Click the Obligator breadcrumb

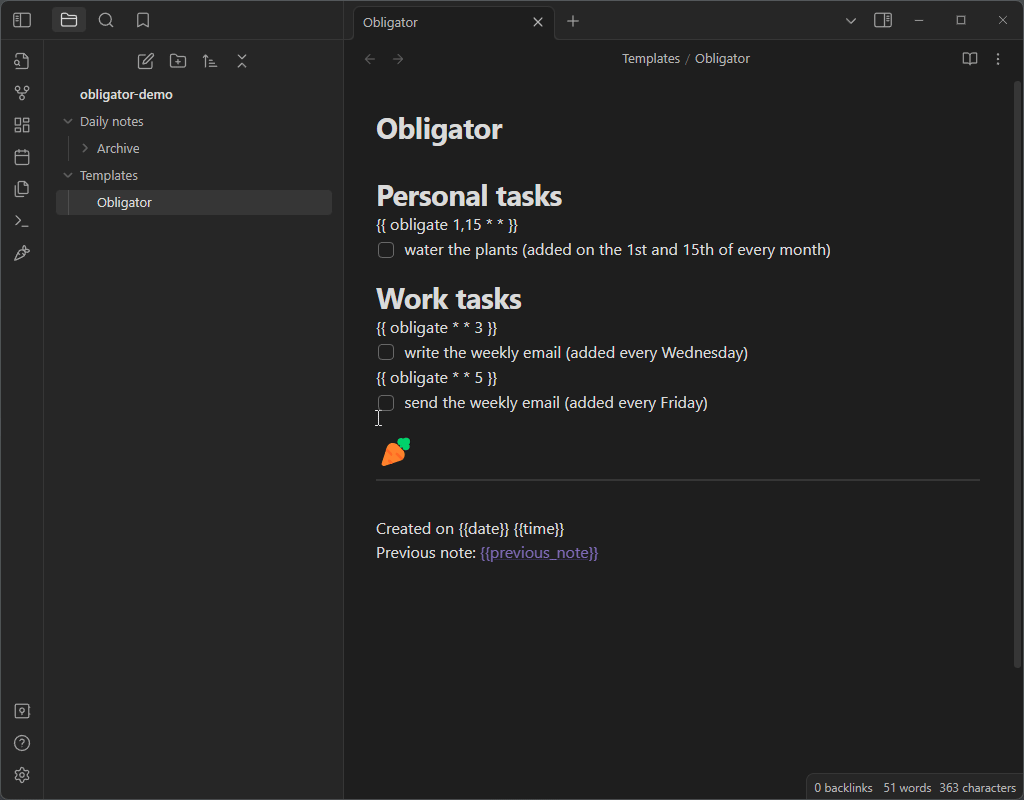click(722, 59)
